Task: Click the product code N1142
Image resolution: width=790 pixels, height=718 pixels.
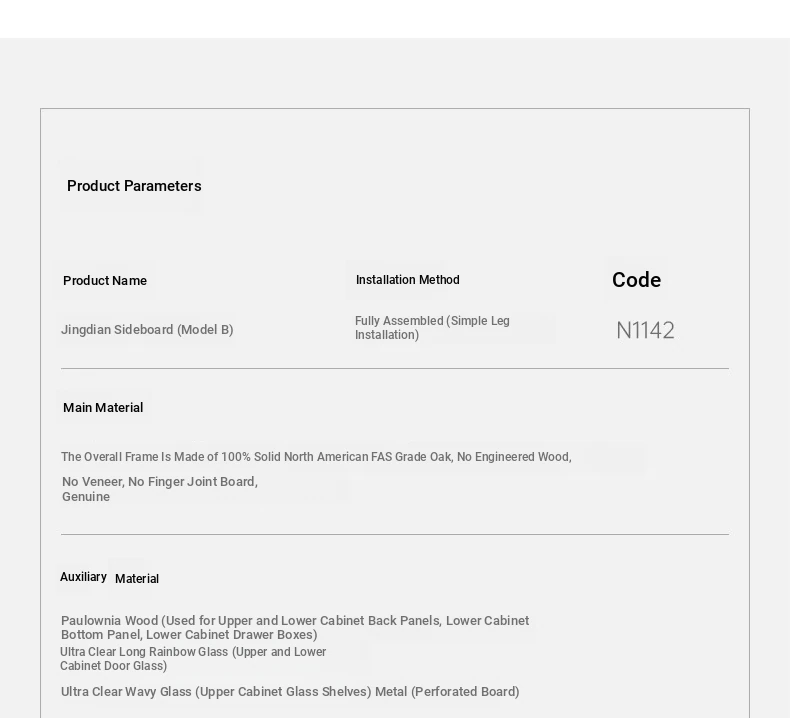Action: 645,331
